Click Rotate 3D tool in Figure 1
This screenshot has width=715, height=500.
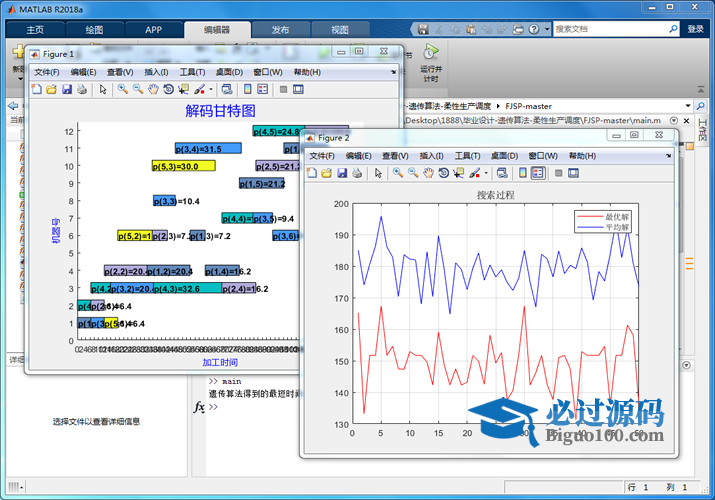pos(168,90)
